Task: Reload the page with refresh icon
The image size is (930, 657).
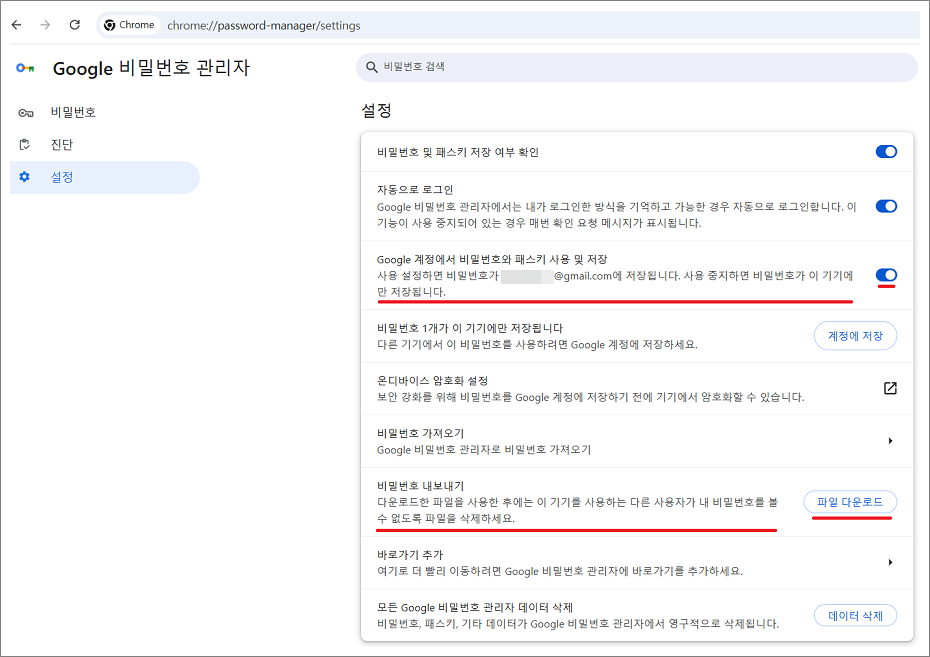Action: (75, 25)
